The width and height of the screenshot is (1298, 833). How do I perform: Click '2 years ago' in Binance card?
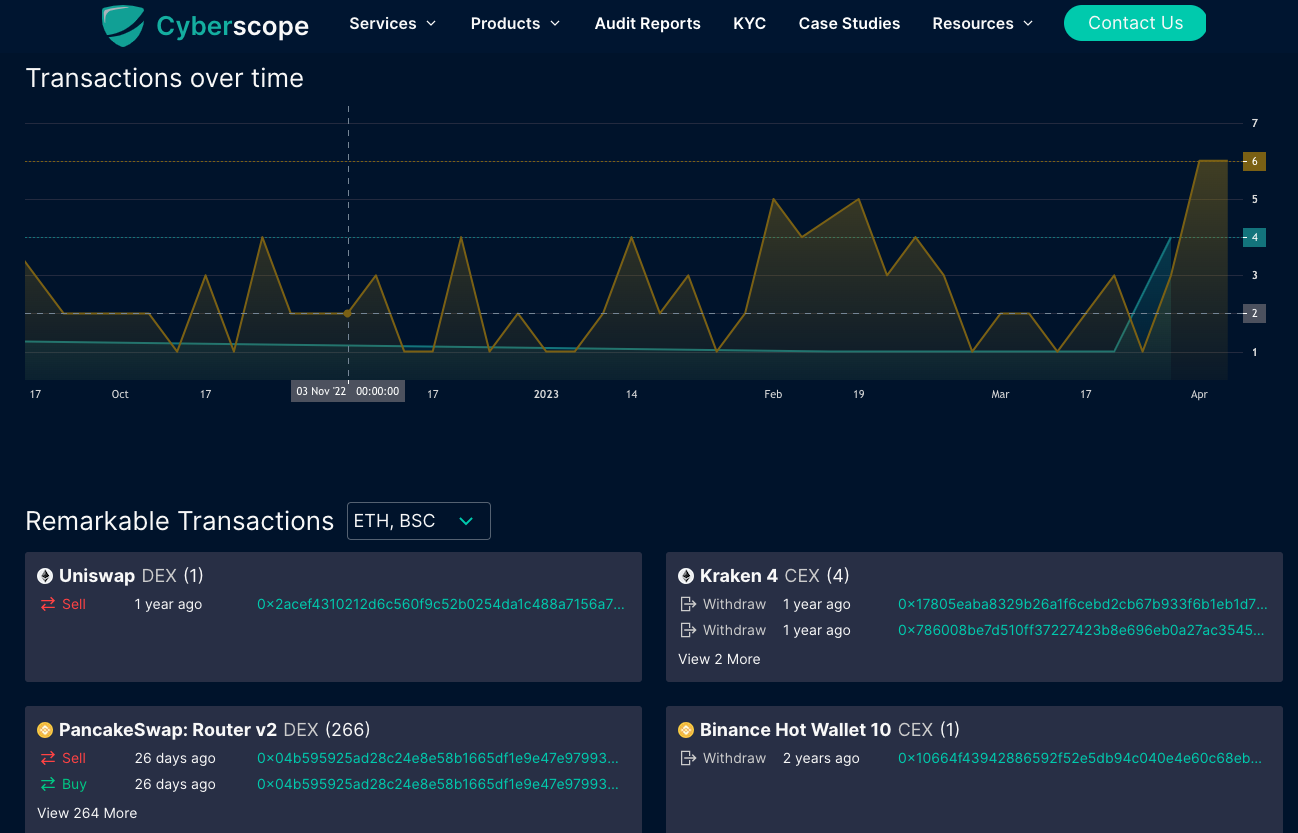[x=821, y=758]
